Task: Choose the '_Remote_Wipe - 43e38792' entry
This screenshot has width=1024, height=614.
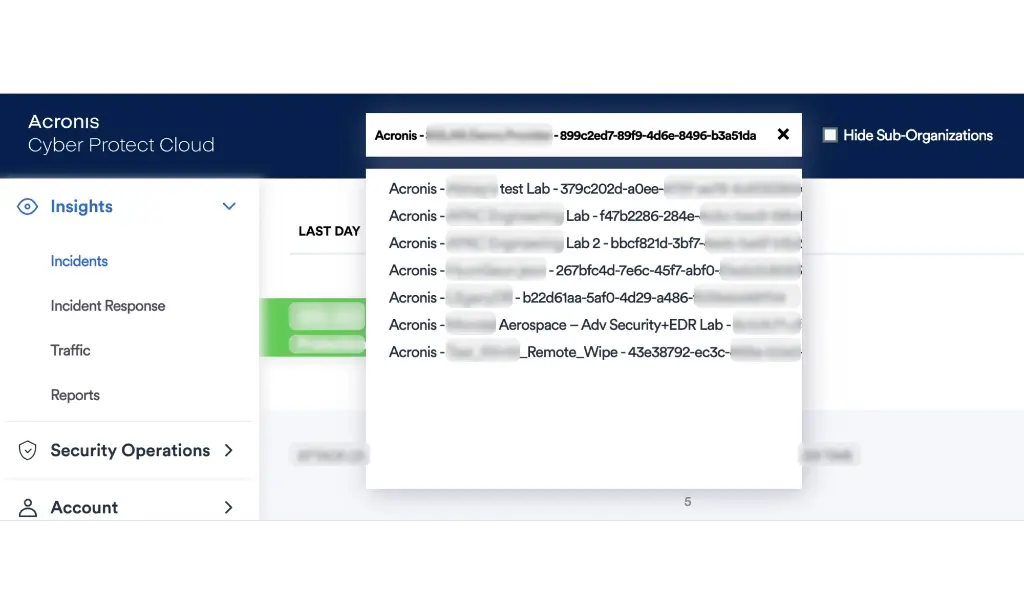Action: [584, 352]
